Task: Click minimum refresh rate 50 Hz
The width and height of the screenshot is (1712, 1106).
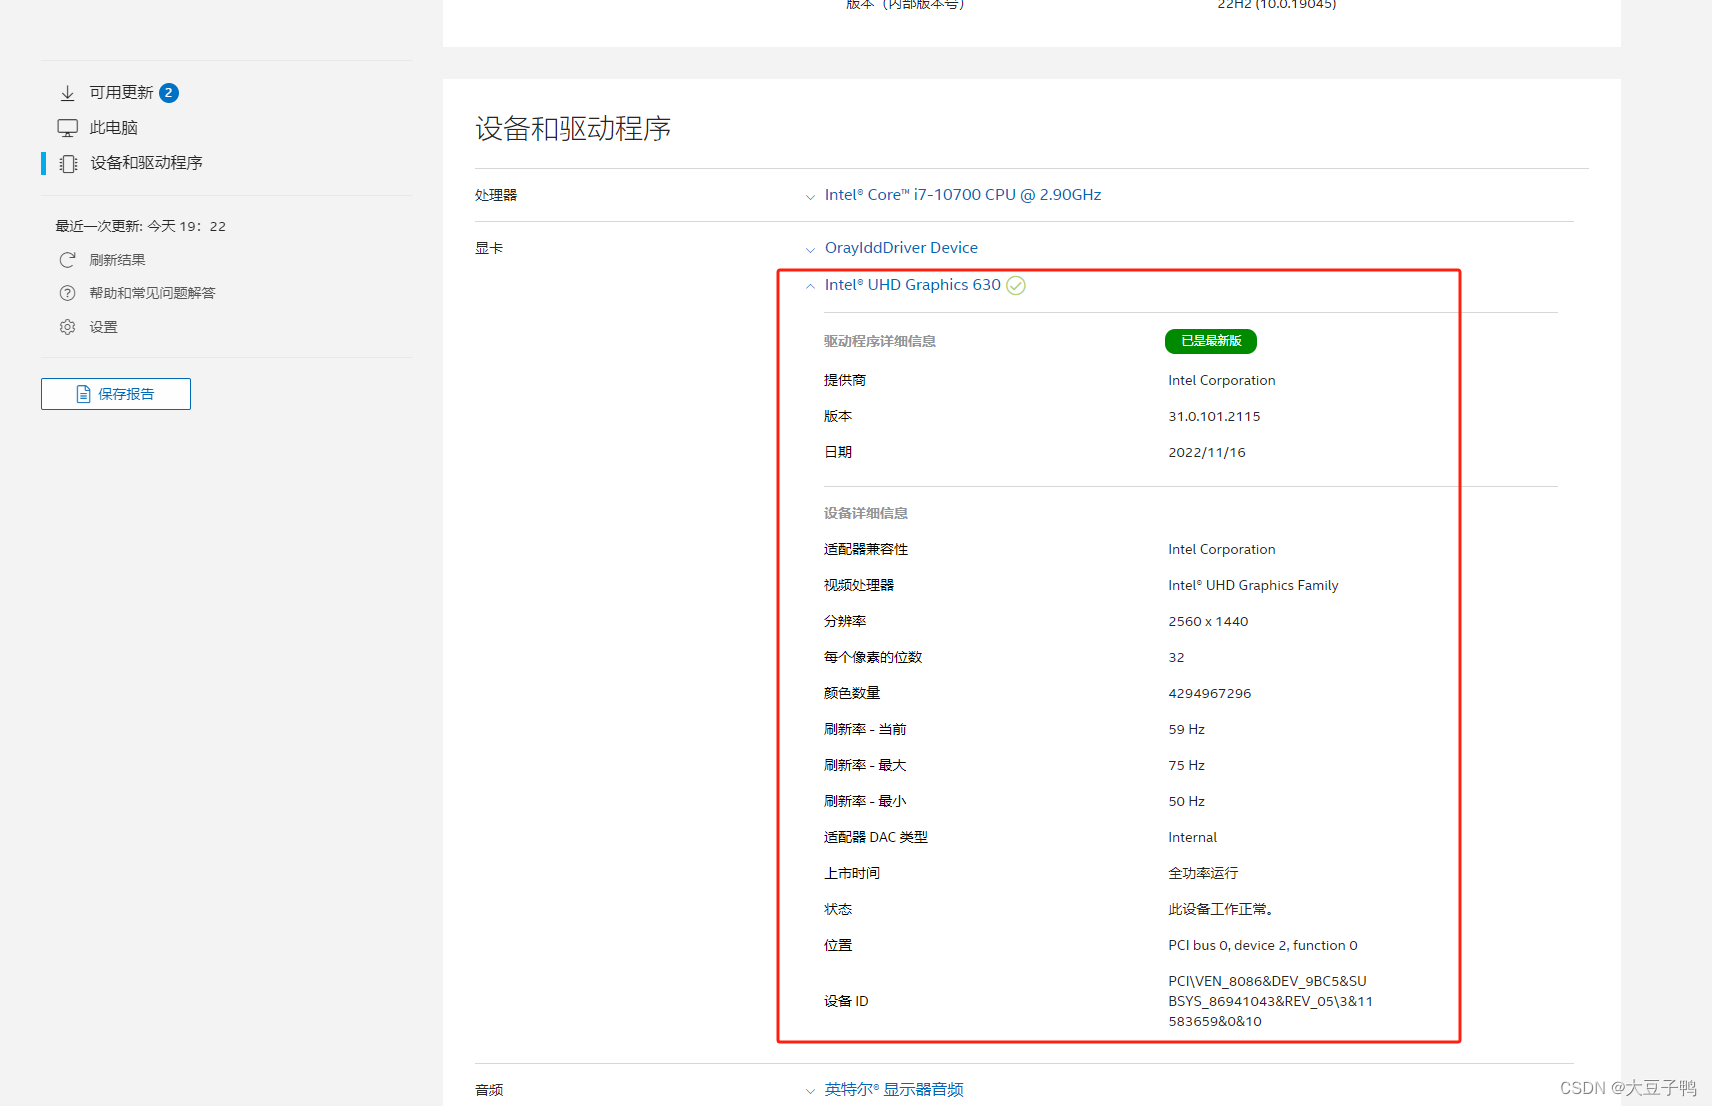Action: point(1186,802)
